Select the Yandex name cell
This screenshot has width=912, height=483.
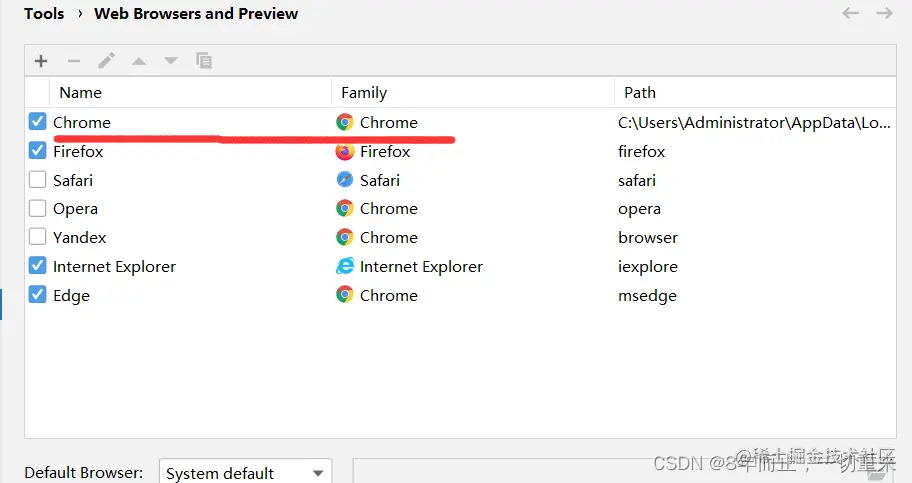pos(80,238)
